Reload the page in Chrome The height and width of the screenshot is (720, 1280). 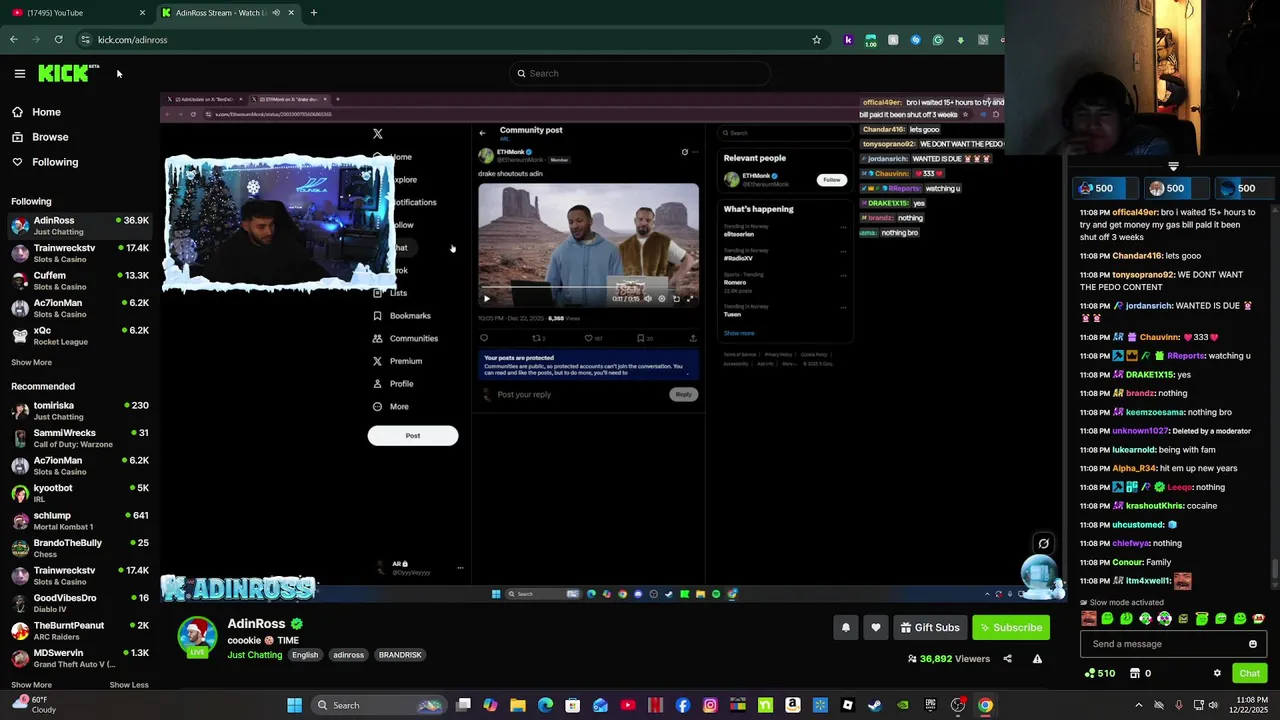58,40
